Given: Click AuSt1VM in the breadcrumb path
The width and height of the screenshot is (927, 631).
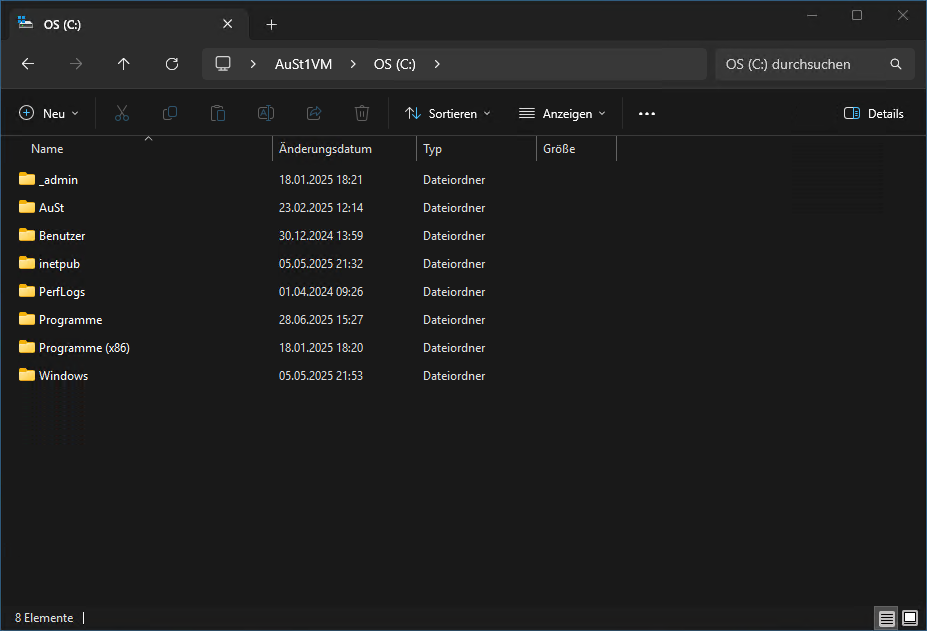Looking at the screenshot, I should 303,64.
